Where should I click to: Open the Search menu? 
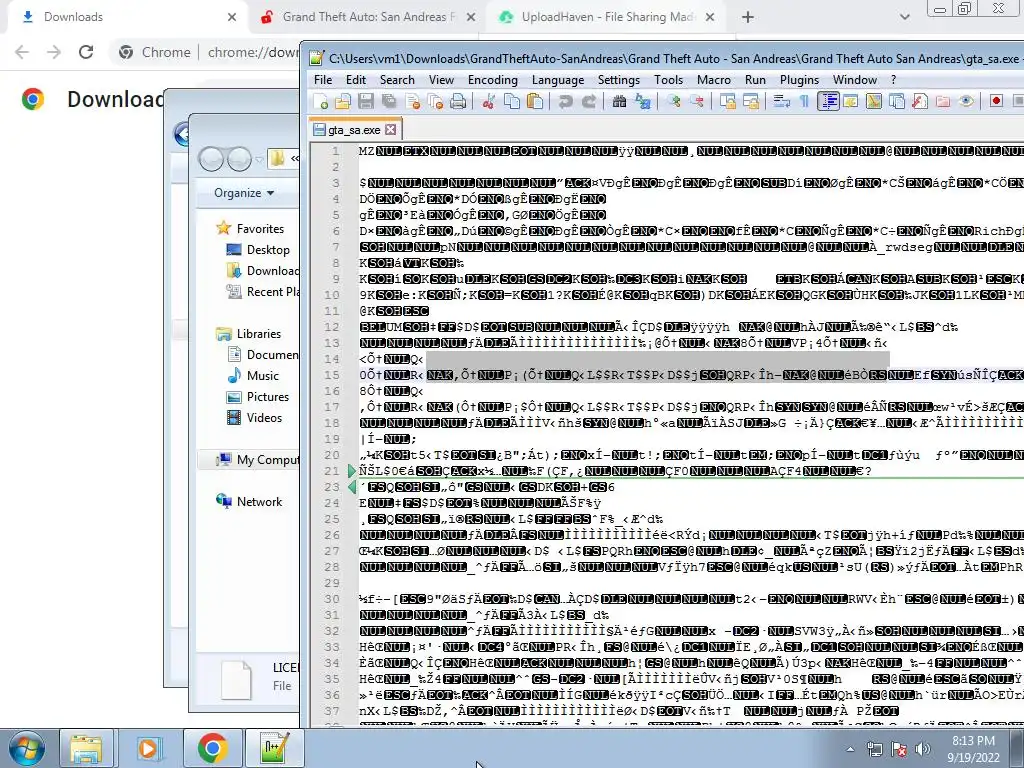[397, 80]
